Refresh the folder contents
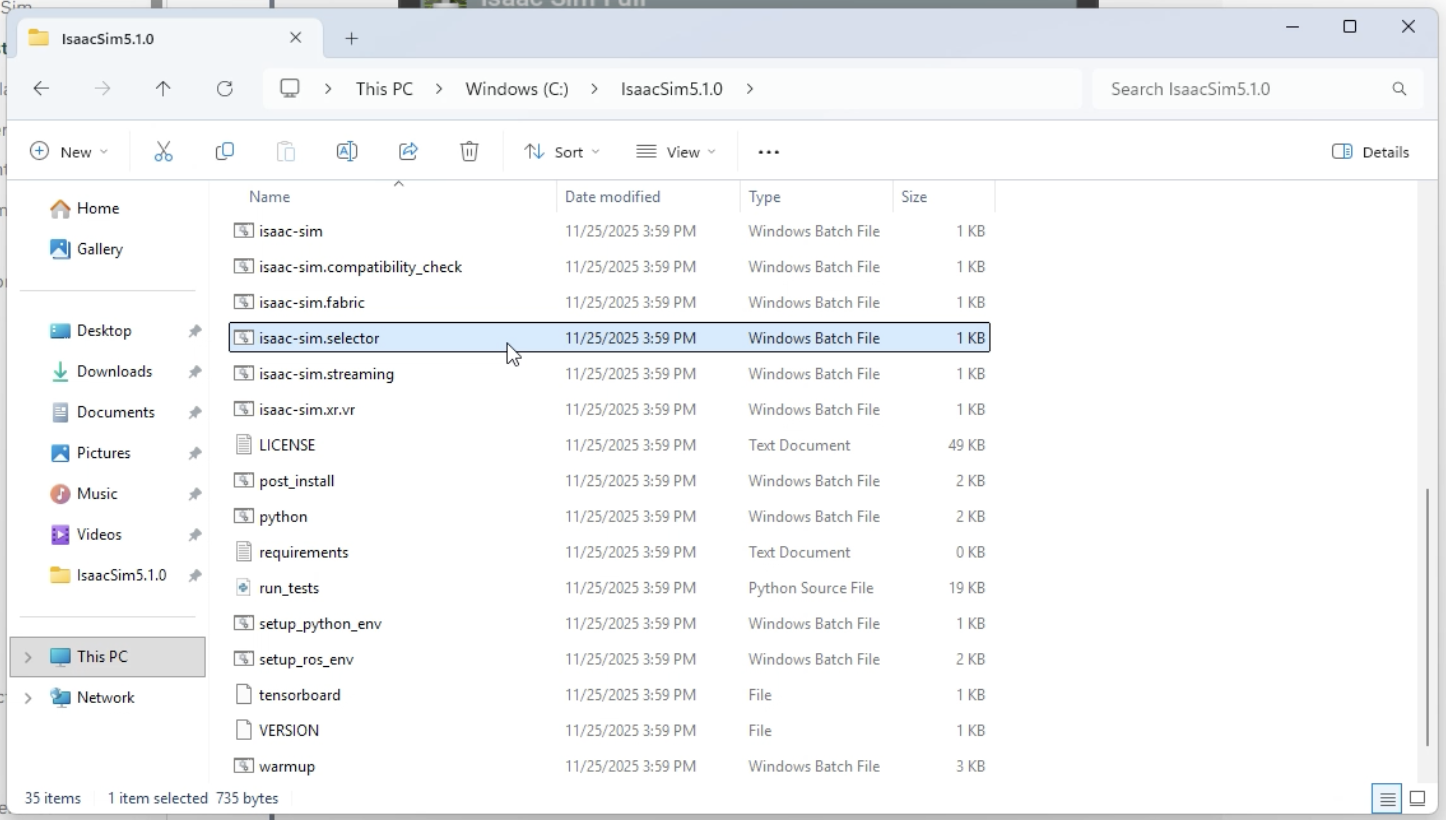This screenshot has width=1446, height=820. [225, 88]
